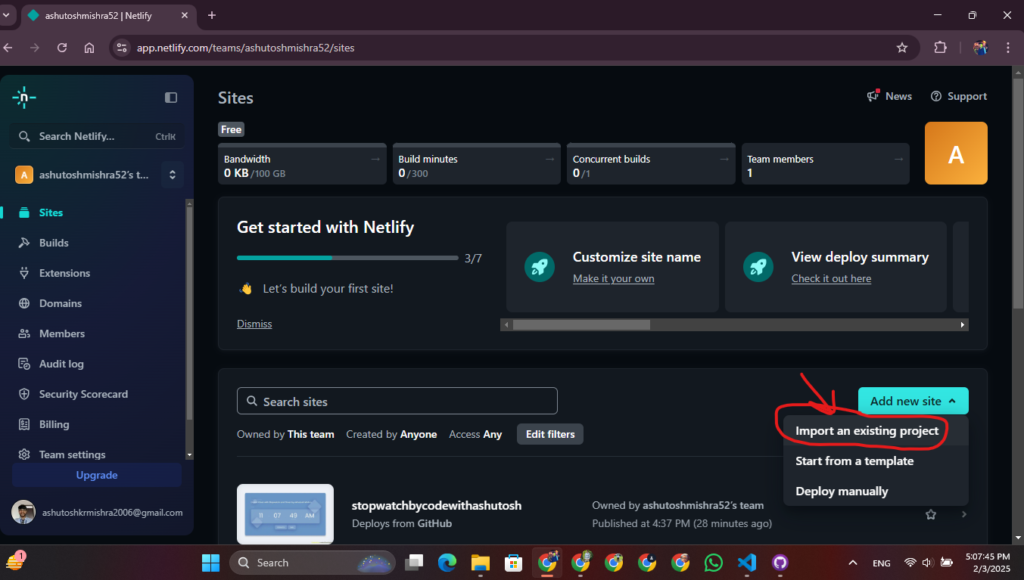Open the Make it your own link
1024x580 pixels.
(613, 279)
